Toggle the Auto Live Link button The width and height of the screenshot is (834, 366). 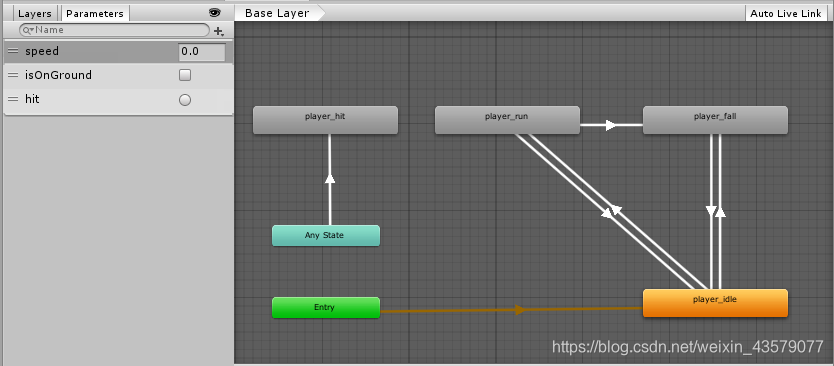pos(786,13)
